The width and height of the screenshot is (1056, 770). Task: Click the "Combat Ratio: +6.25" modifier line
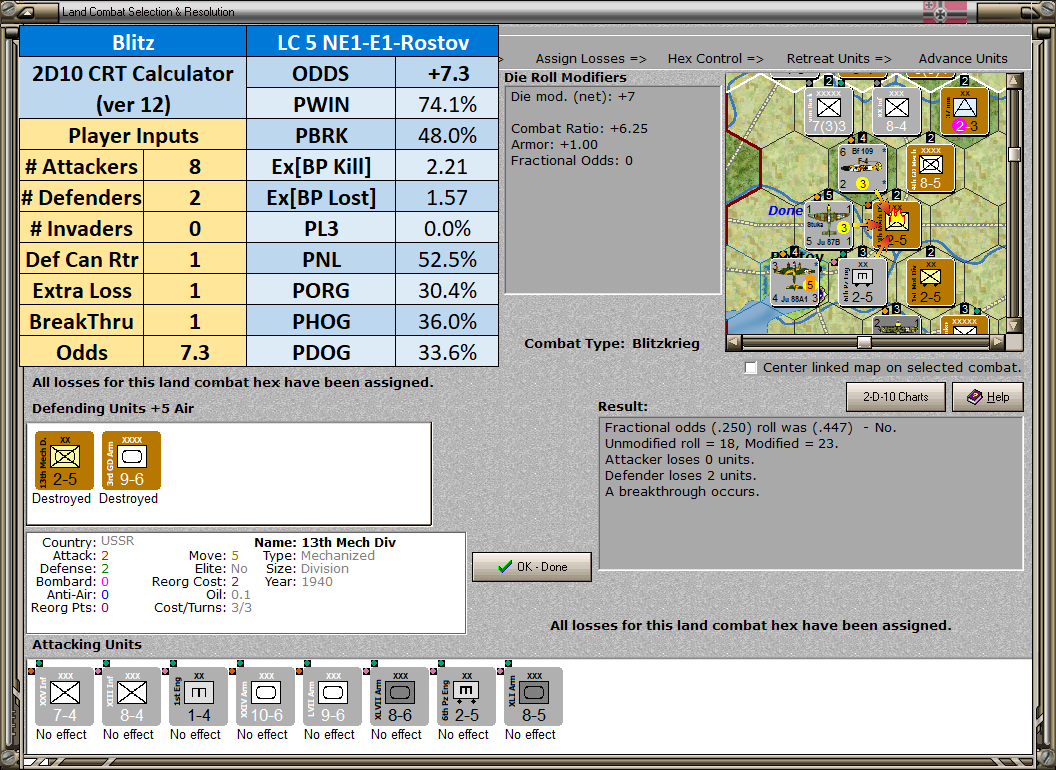click(x=579, y=129)
